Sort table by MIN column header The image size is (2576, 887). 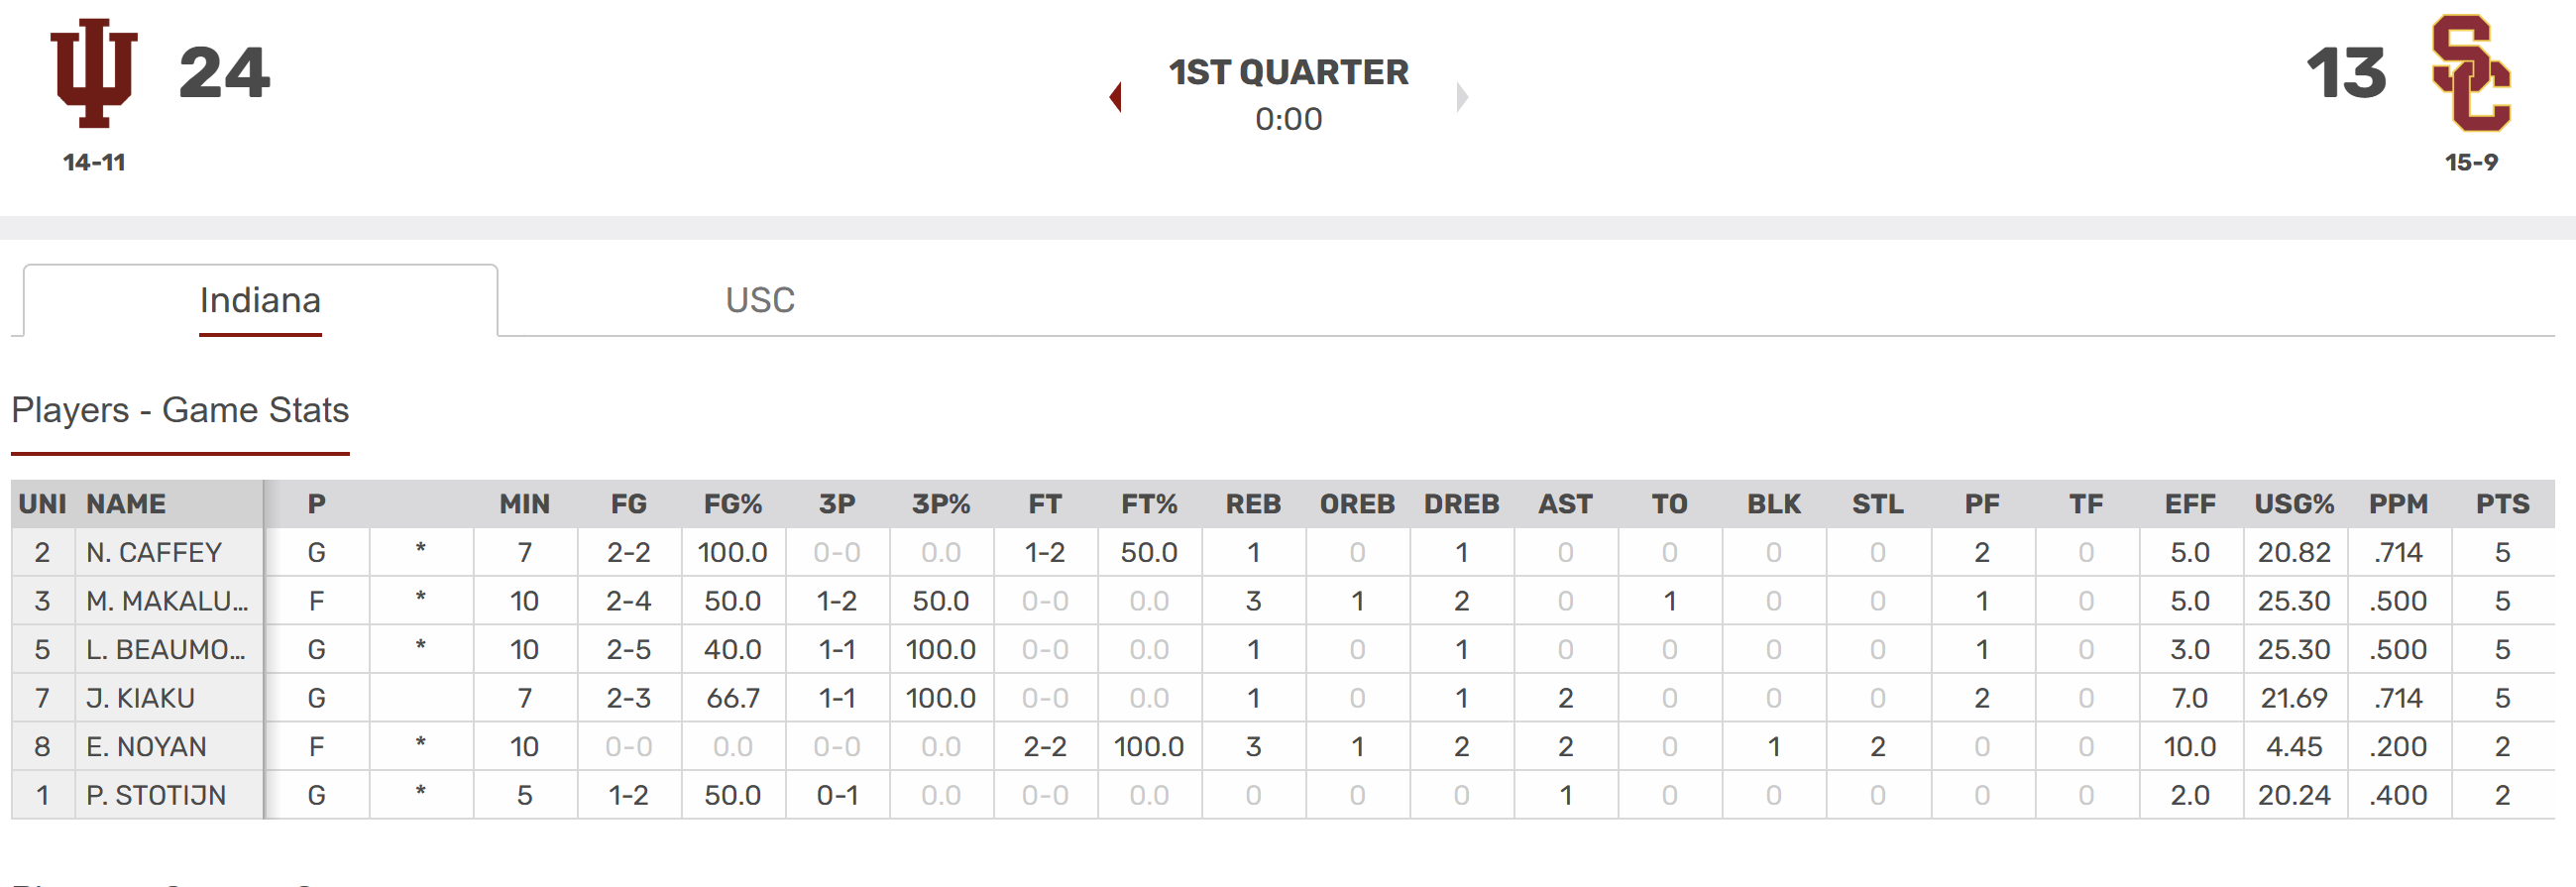(524, 504)
